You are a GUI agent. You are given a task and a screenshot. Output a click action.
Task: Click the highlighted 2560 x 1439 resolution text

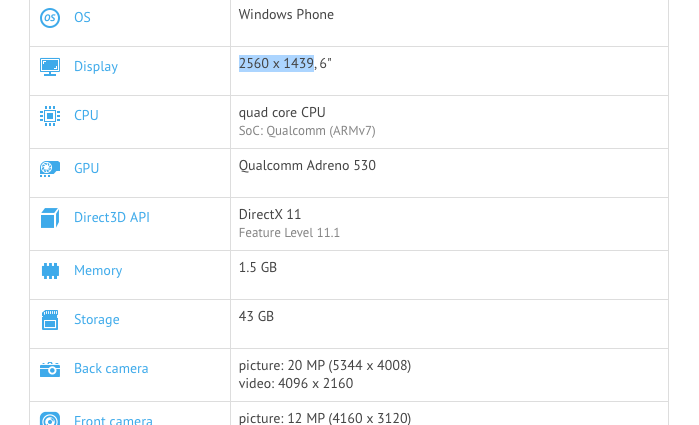click(276, 63)
